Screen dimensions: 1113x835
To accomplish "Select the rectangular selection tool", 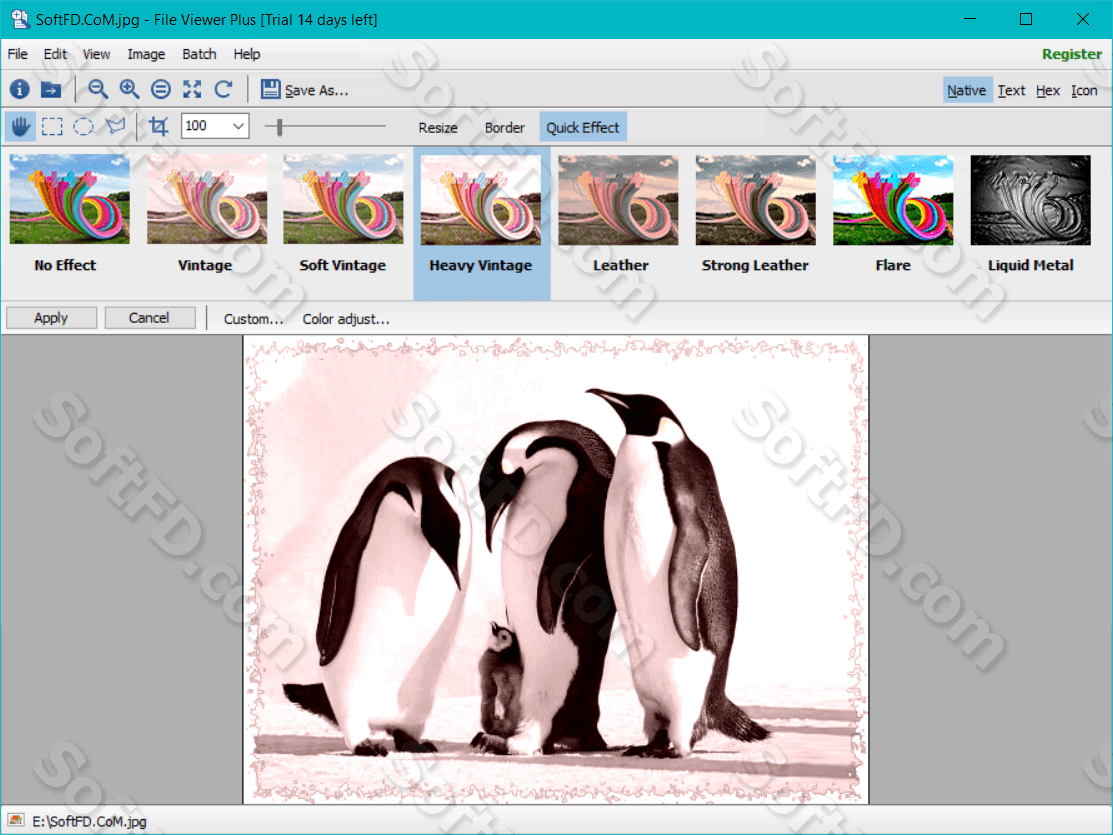I will point(52,127).
